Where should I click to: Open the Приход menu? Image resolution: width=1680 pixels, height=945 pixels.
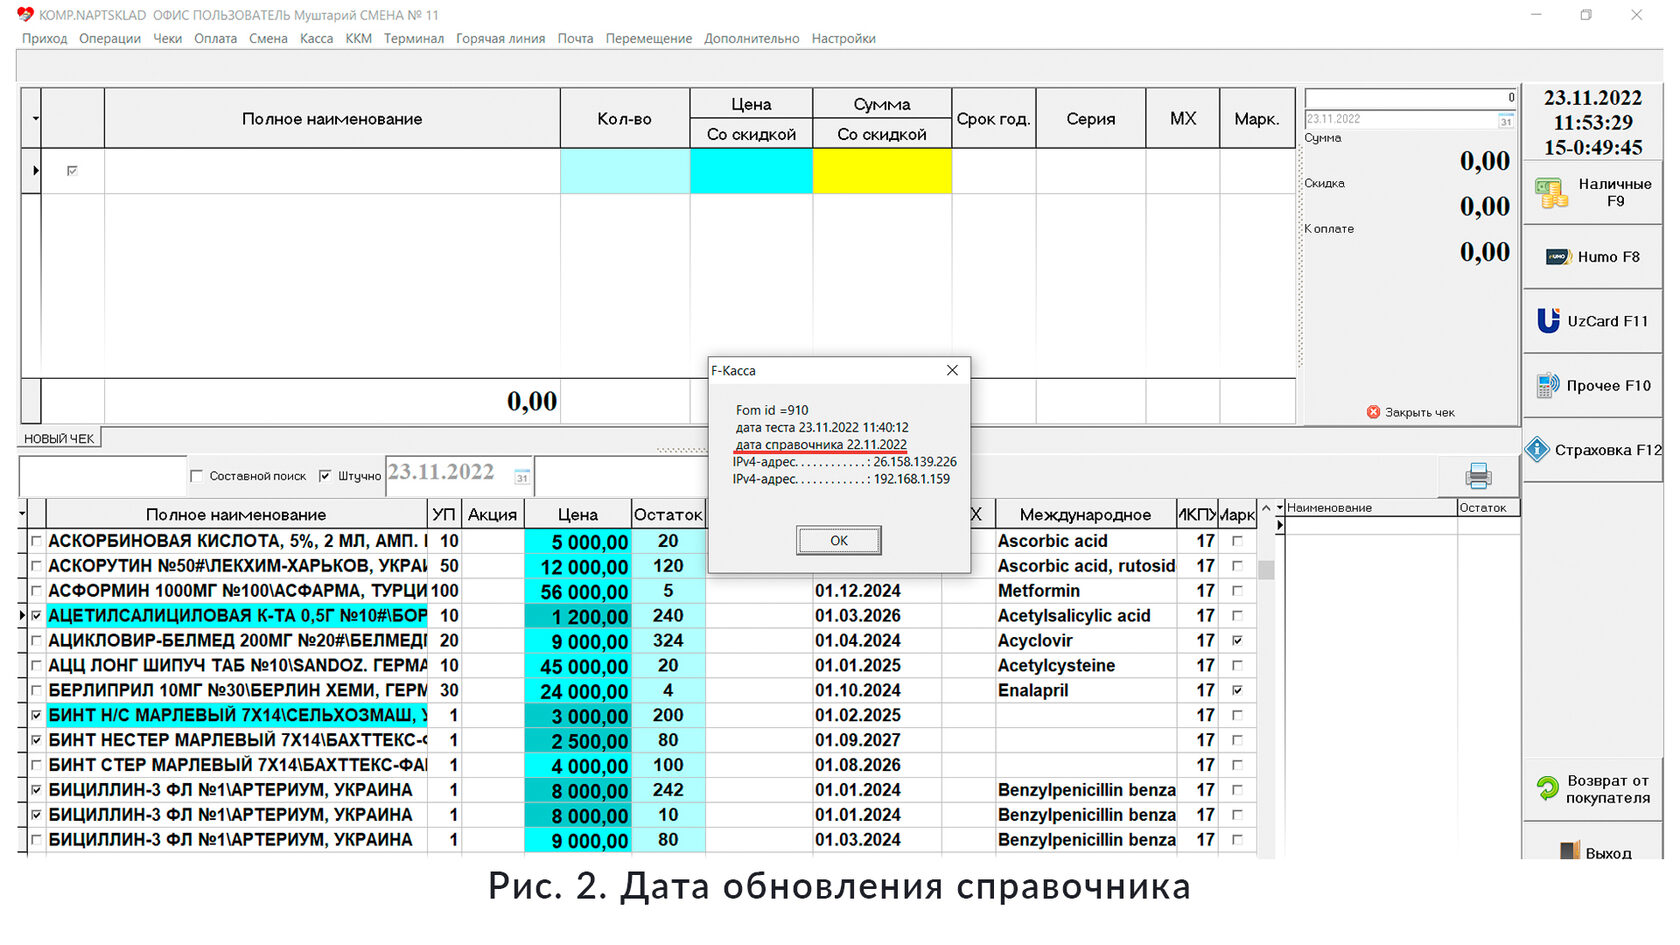44,38
